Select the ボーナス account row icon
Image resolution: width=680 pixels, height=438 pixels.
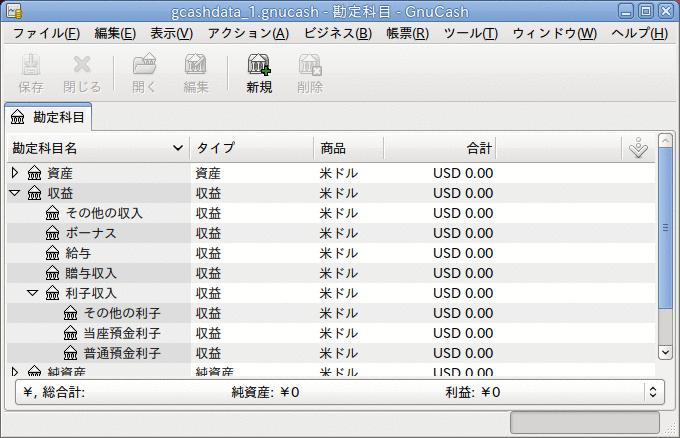(53, 233)
